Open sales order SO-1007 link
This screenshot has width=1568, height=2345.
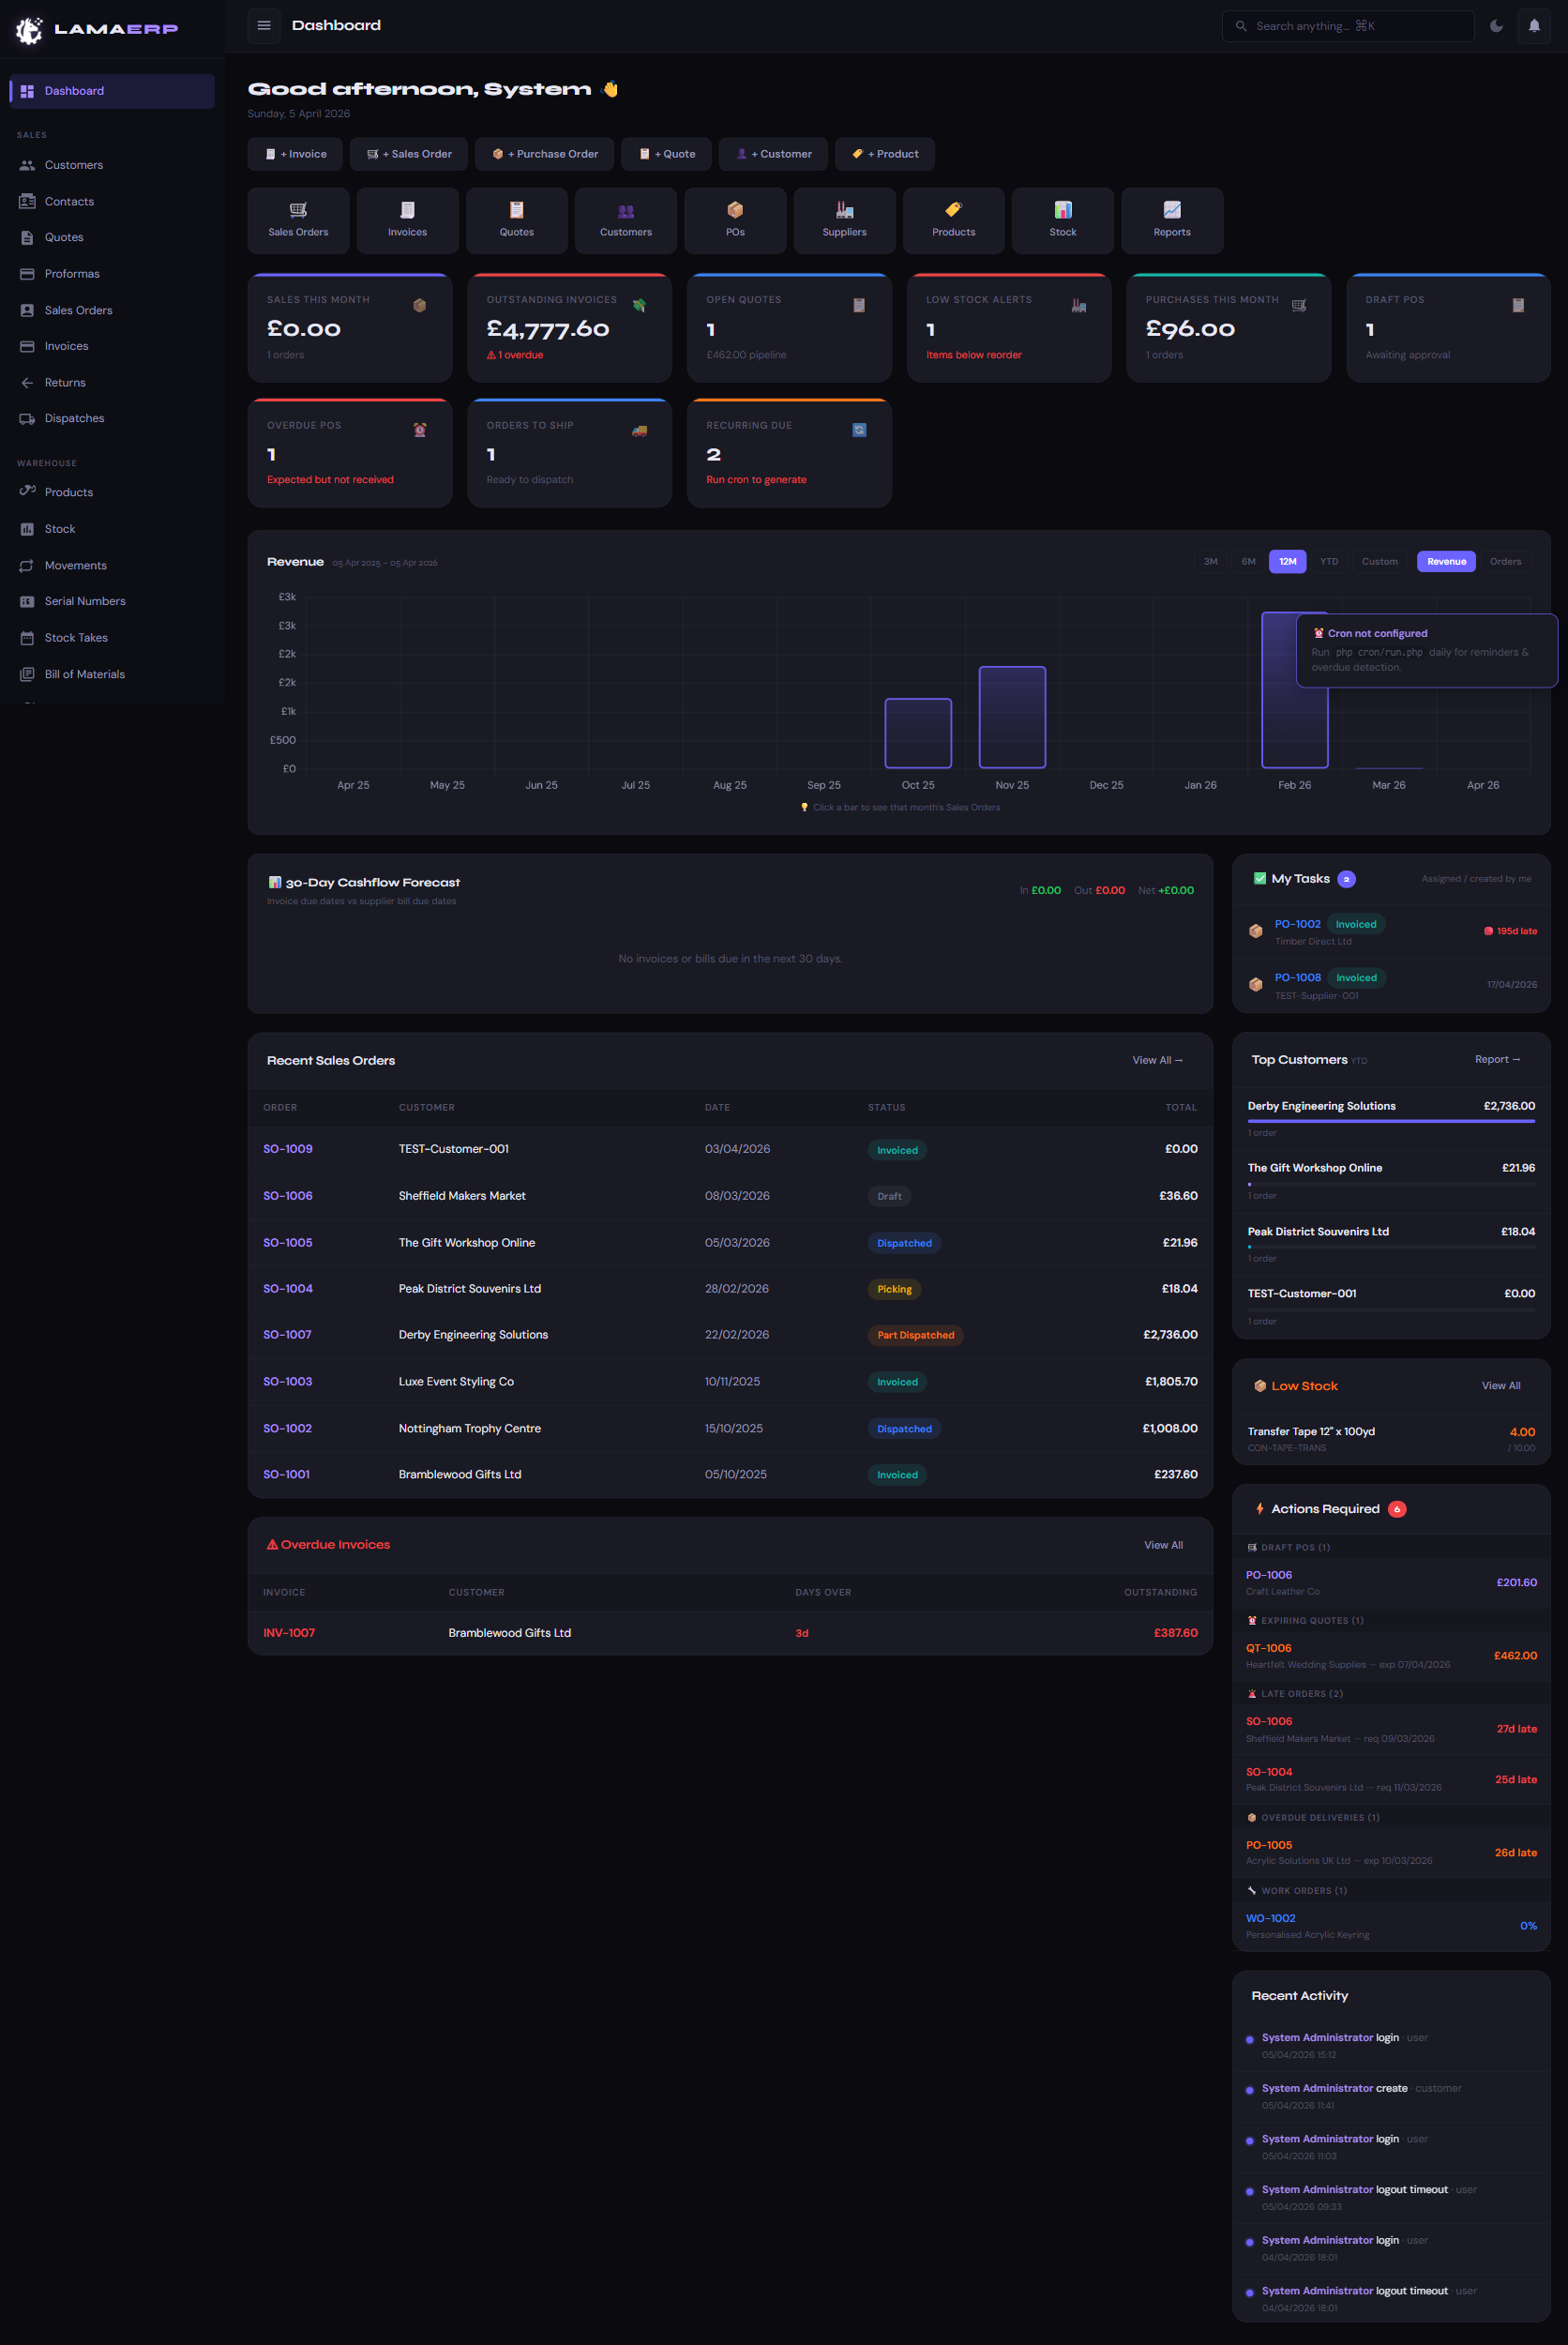[x=287, y=1334]
